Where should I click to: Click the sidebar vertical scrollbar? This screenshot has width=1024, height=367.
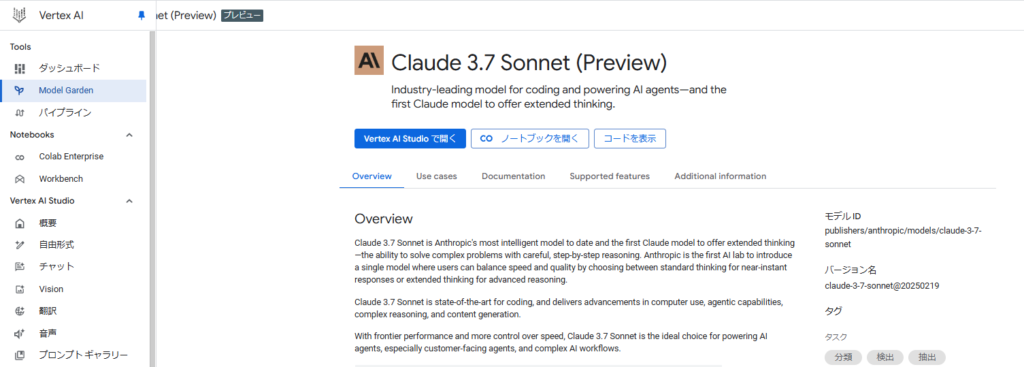(x=152, y=196)
